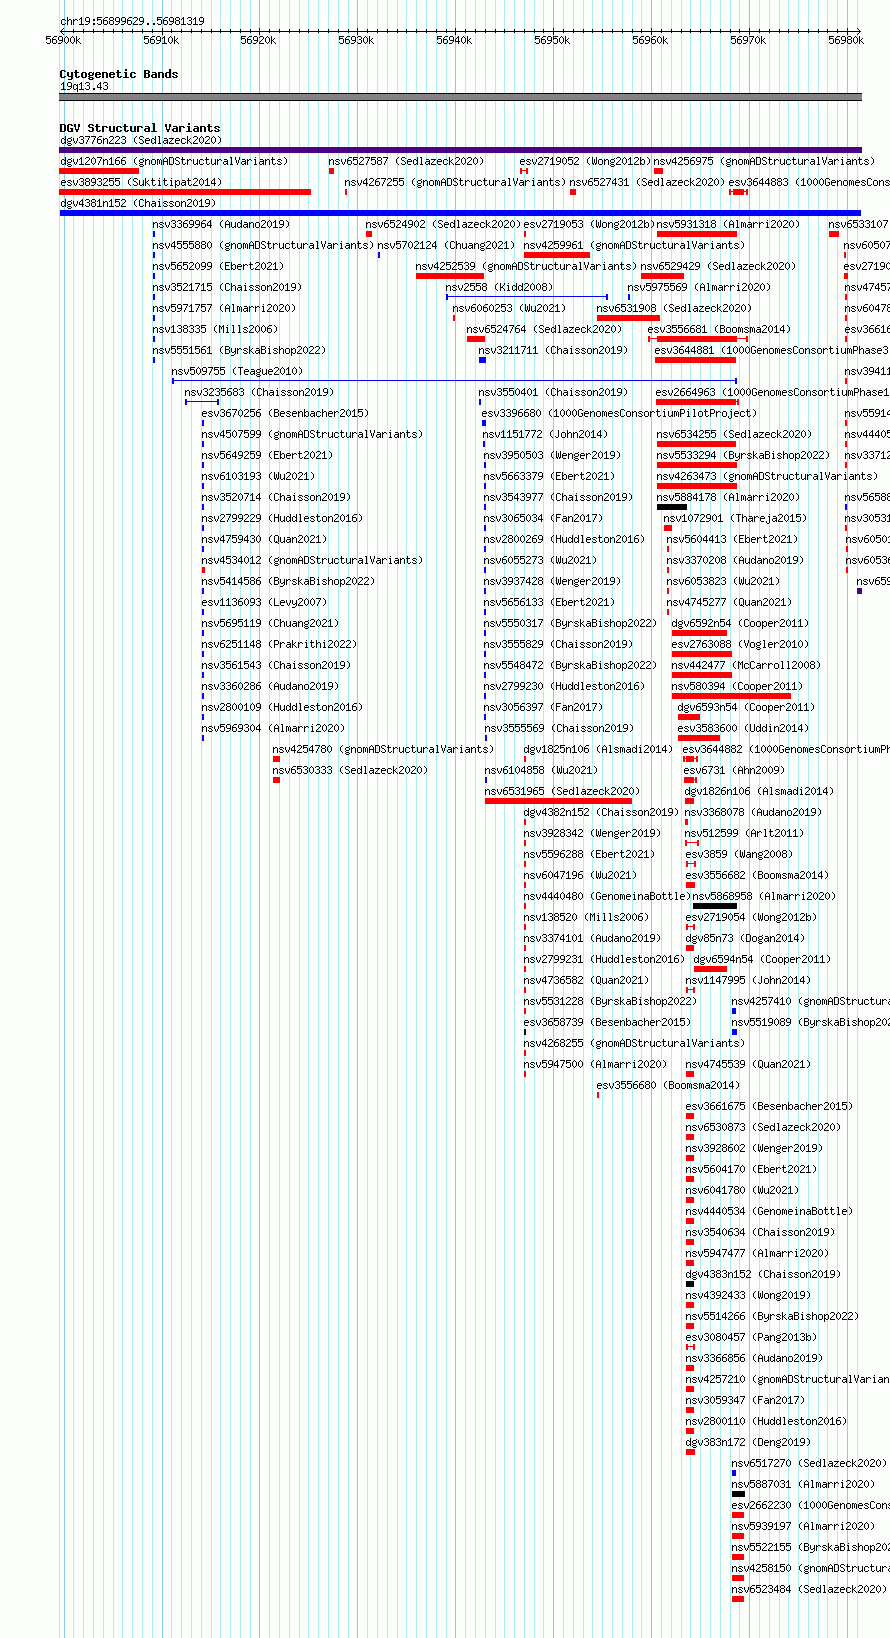Click the black bar under nsv5868958
Viewport: 890px width, 1638px height.
pyautogui.click(x=715, y=906)
